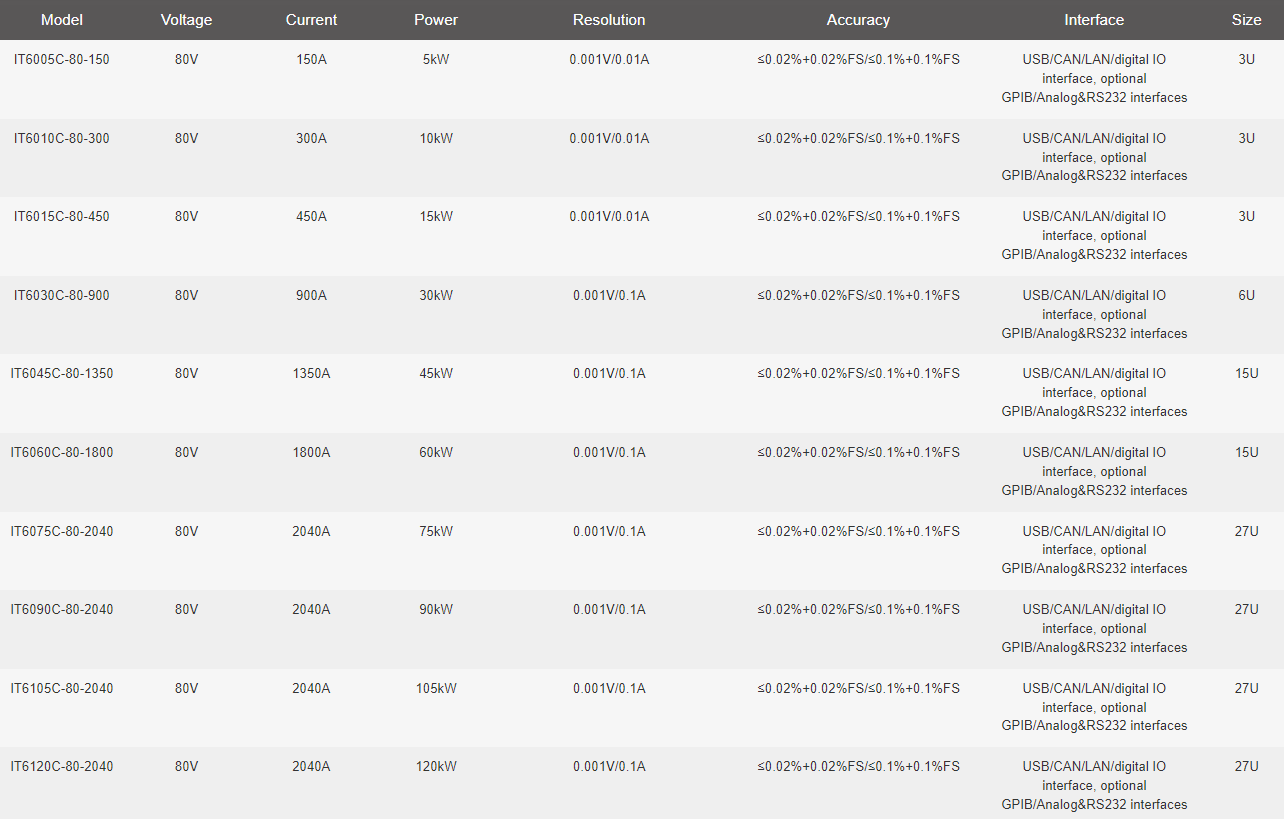Open the IT6015C-80-450 model entry
This screenshot has height=819, width=1284.
[x=62, y=217]
